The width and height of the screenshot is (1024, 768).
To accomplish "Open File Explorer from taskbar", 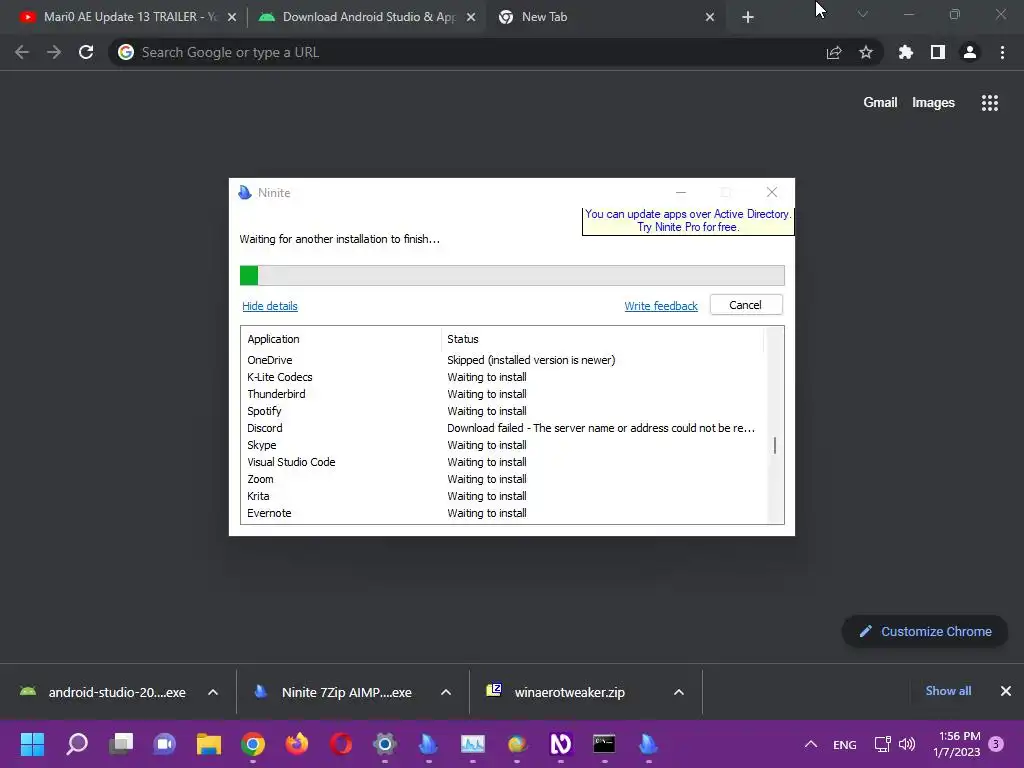I will tap(209, 744).
